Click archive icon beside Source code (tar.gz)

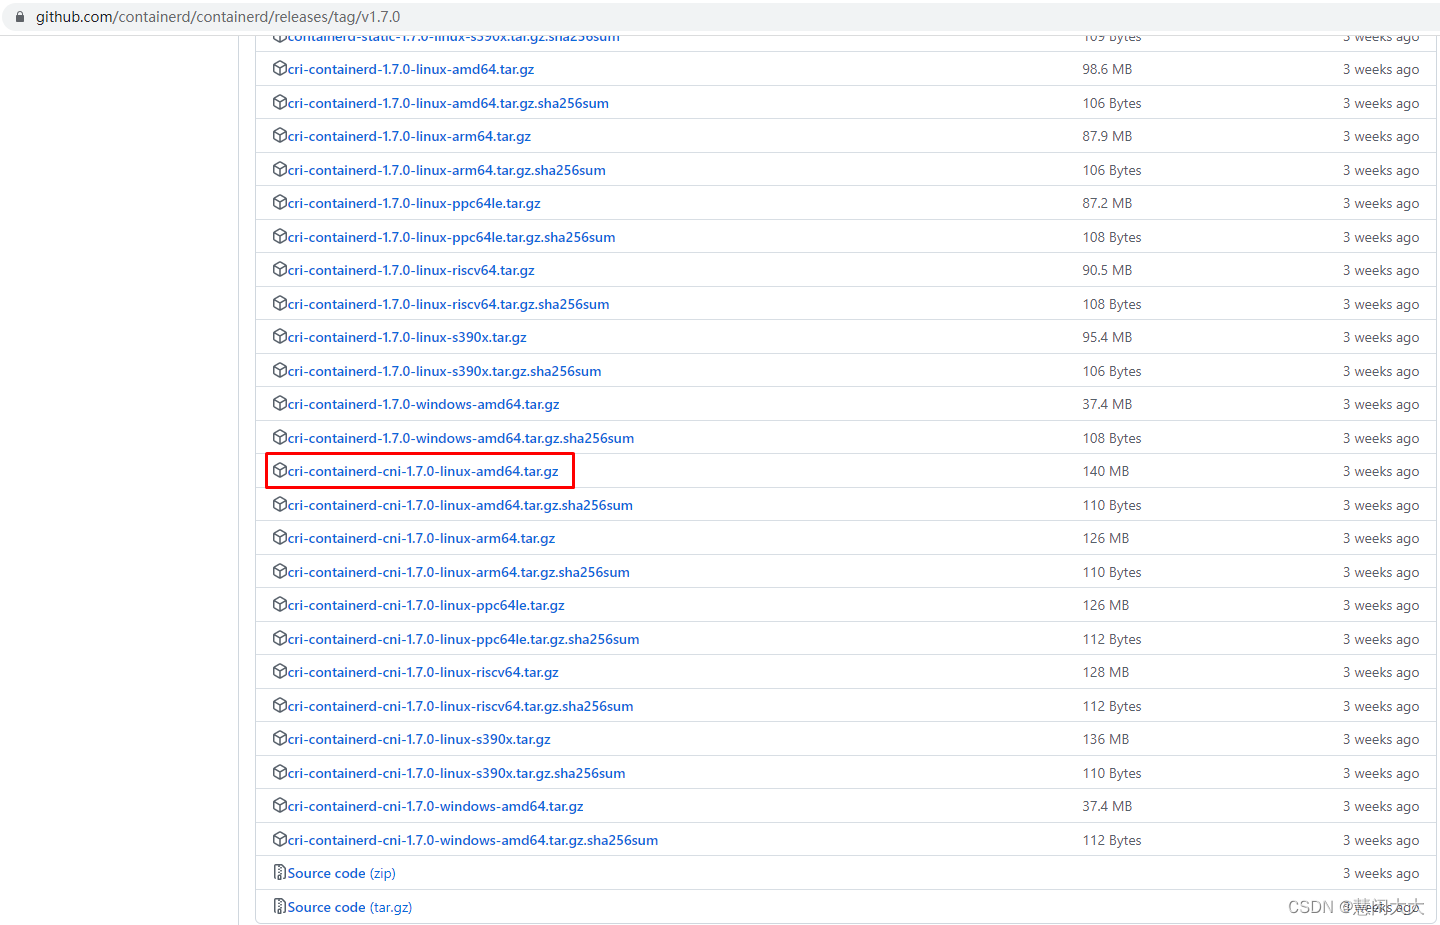(280, 906)
